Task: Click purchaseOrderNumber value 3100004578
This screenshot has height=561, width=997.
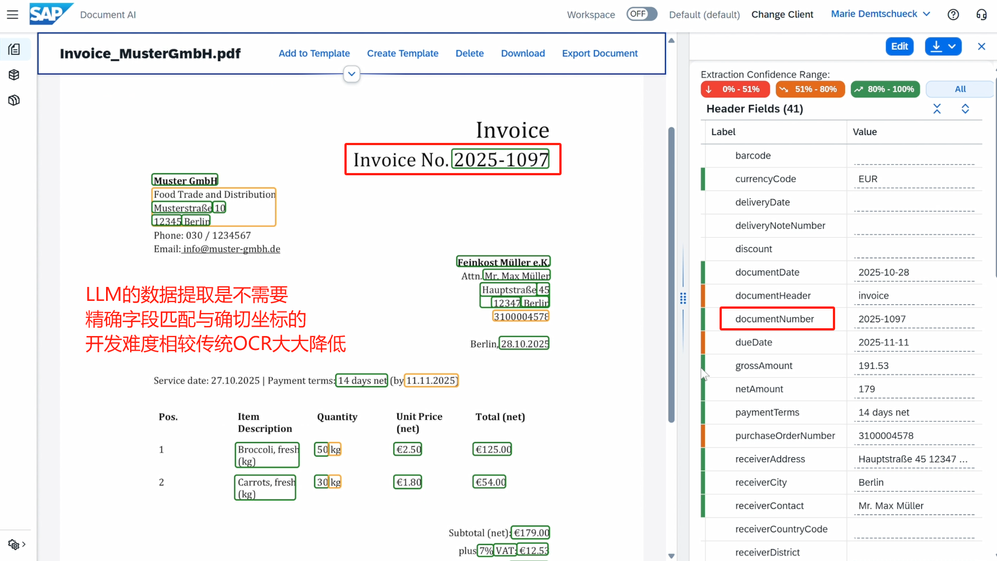Action: 886,436
